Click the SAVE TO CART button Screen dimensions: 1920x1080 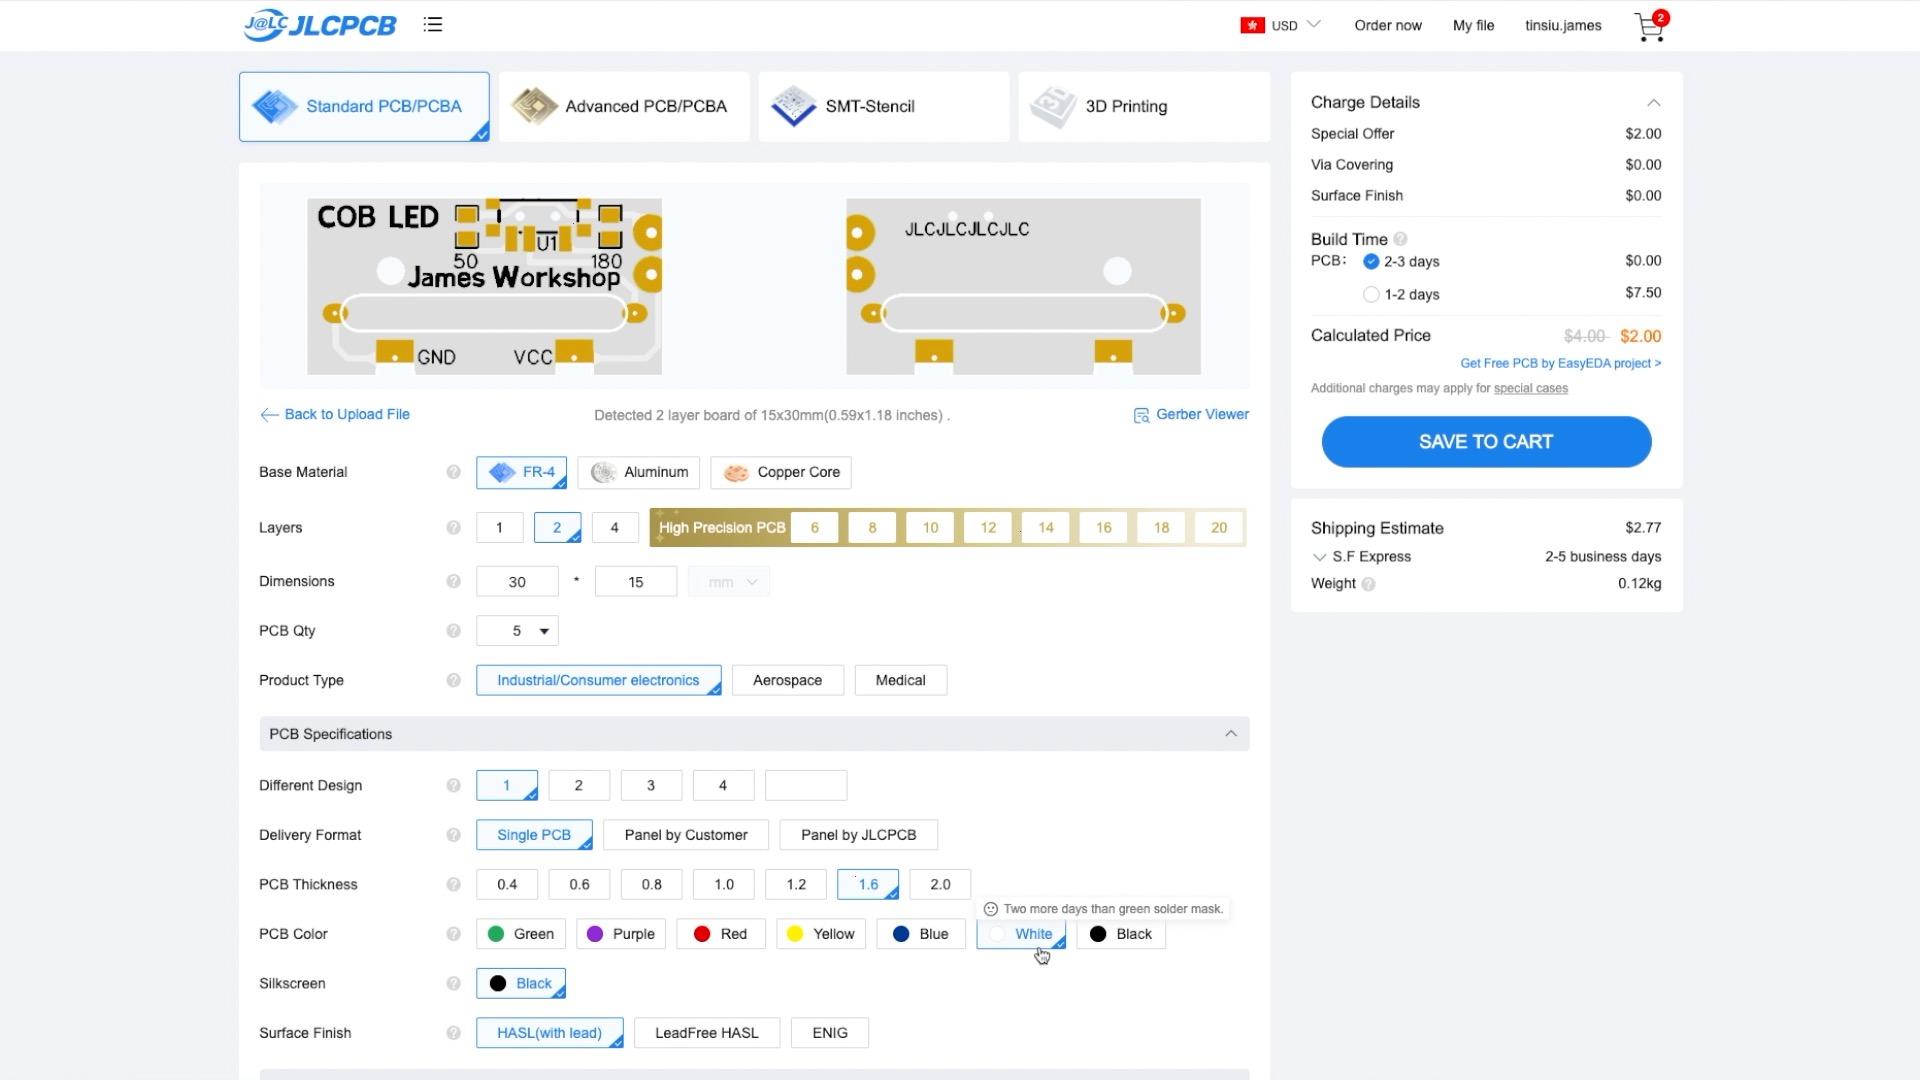pos(1485,442)
